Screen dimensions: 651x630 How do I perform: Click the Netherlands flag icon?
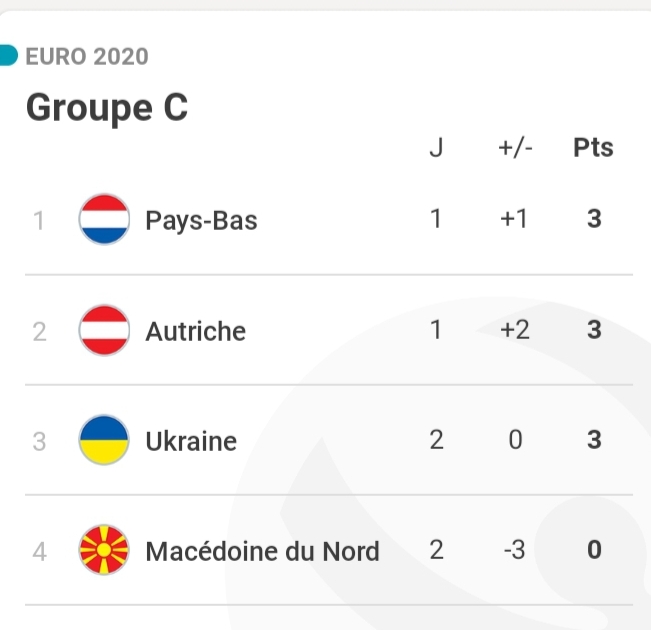[x=104, y=219]
